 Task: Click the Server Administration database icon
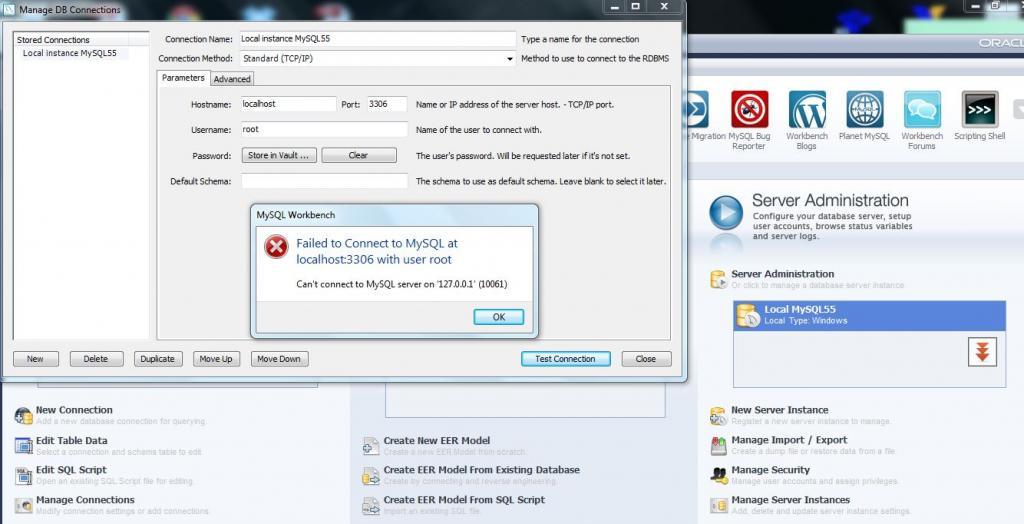click(x=718, y=279)
